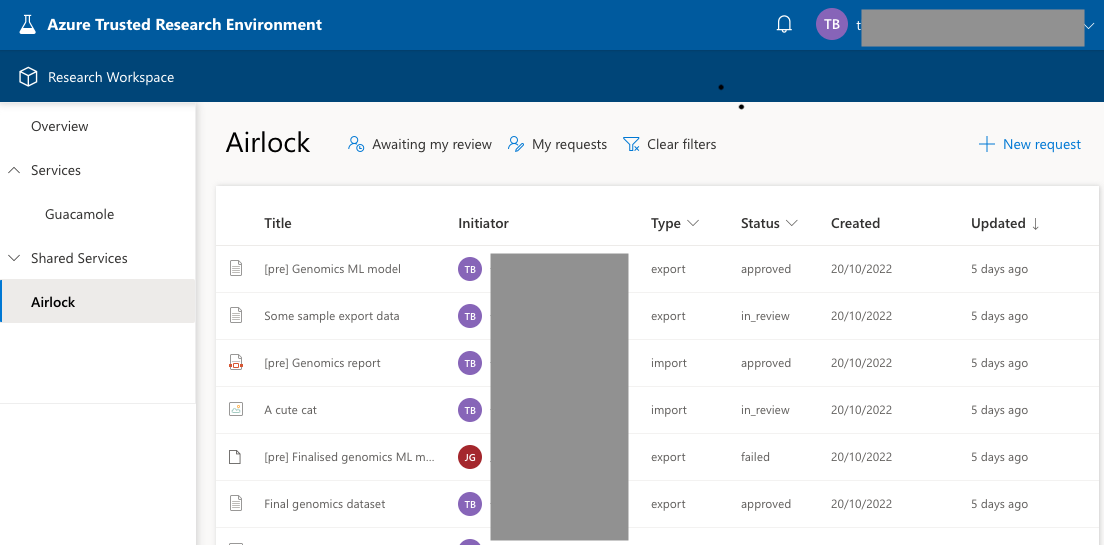
Task: Click the JG initiator avatar
Action: pyautogui.click(x=470, y=457)
